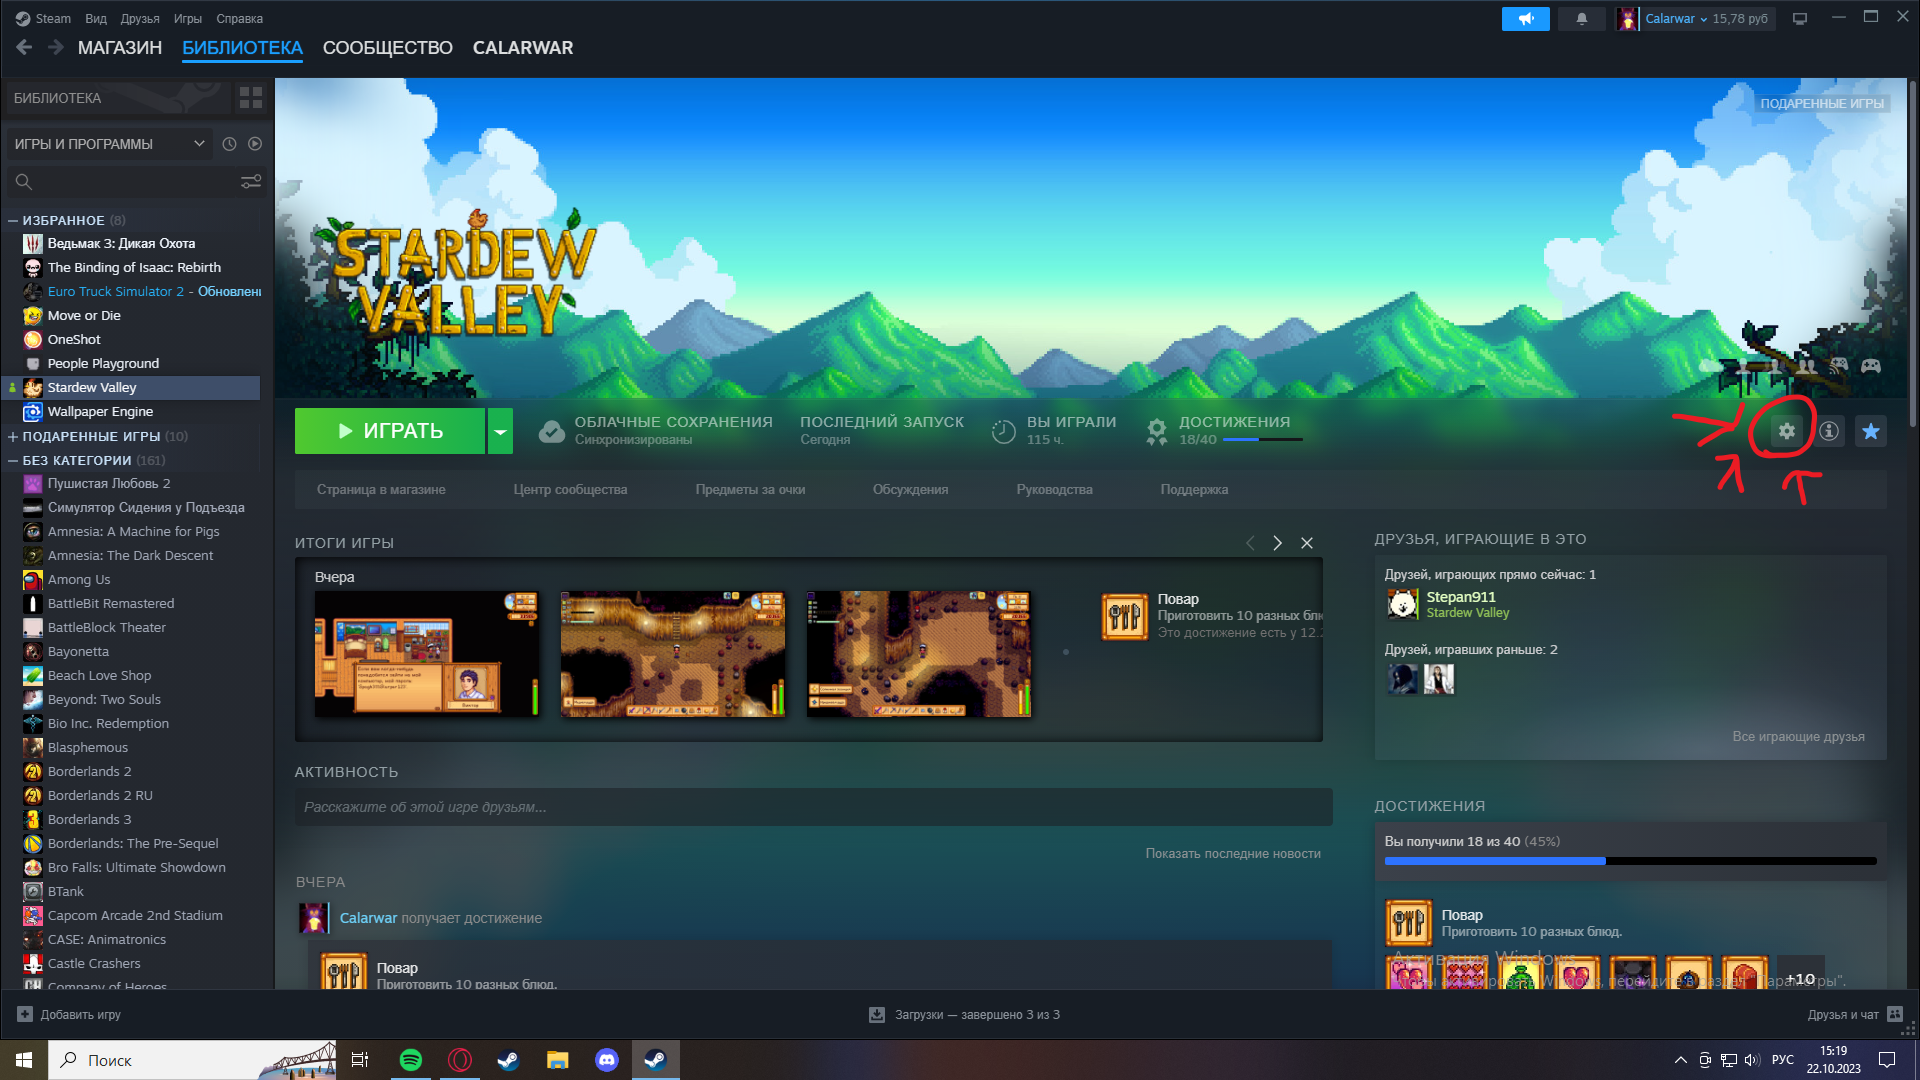Open the game settings gear icon

tap(1786, 431)
